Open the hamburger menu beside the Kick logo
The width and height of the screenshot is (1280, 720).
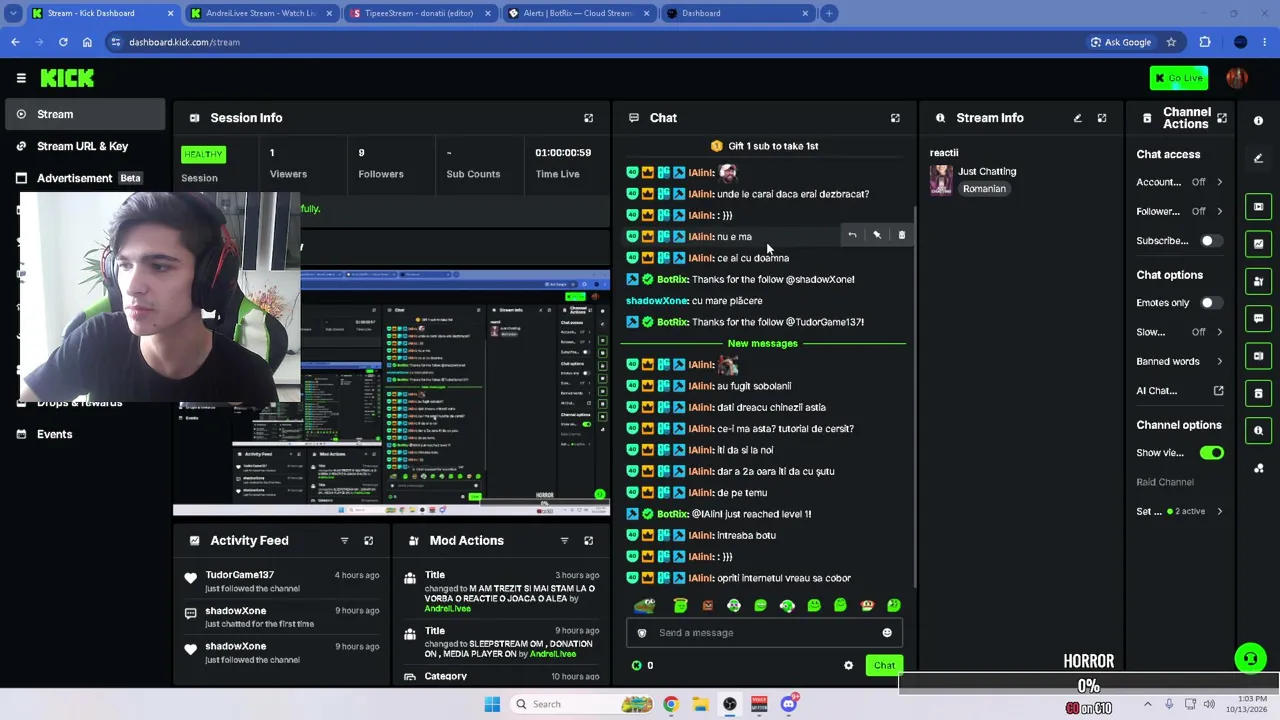coord(21,78)
